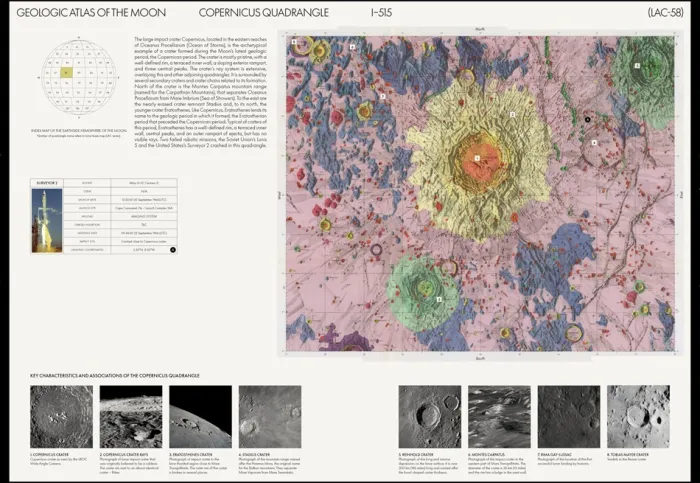Image resolution: width=700 pixels, height=483 pixels.
Task: Click the 'SURVEYOR 2' table header cell
Action: [x=47, y=183]
